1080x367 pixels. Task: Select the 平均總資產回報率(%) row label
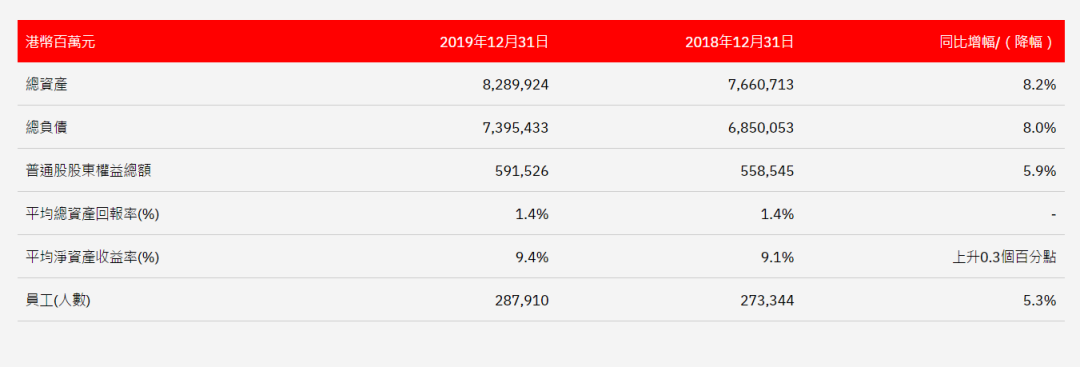coord(92,214)
